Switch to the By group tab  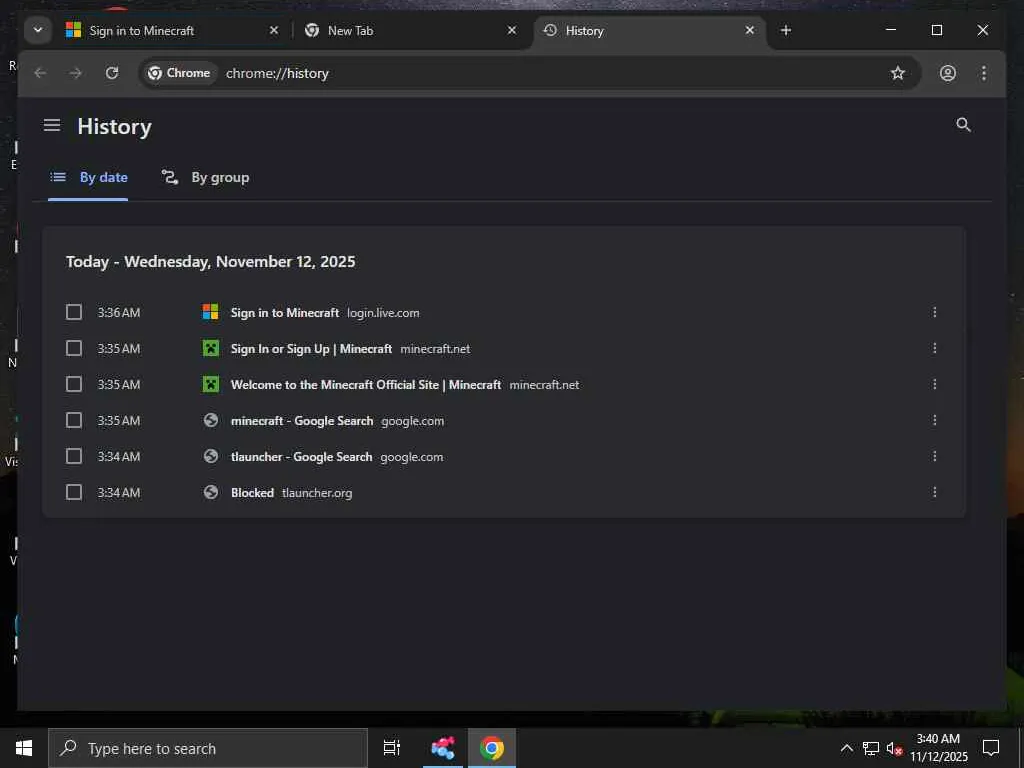pos(206,178)
